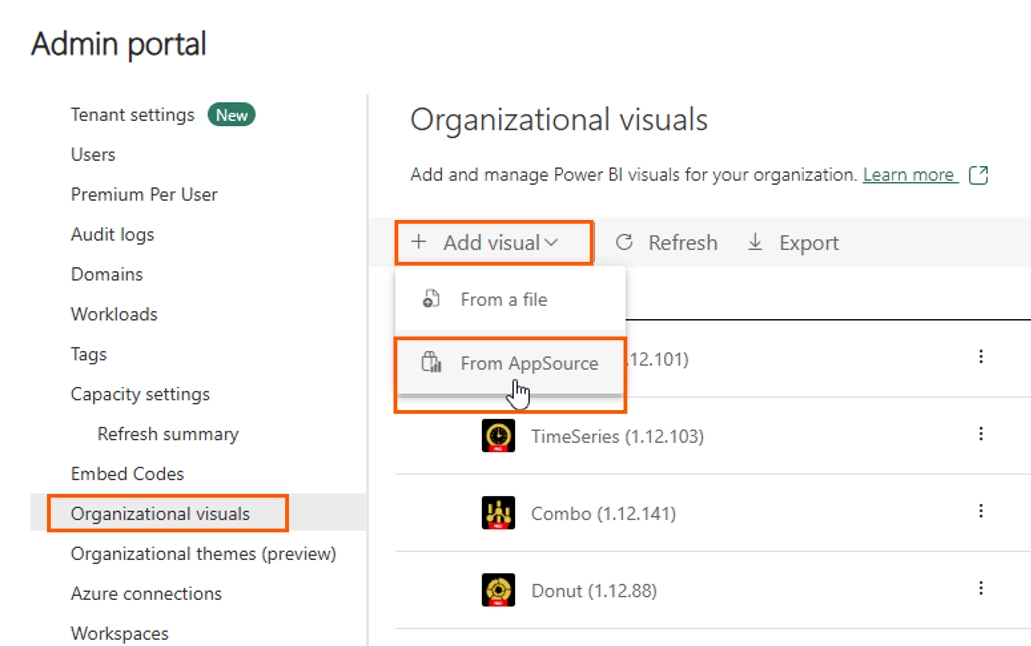Open Tags in sidebar
Image resolution: width=1031 pixels, height=646 pixels.
point(88,355)
